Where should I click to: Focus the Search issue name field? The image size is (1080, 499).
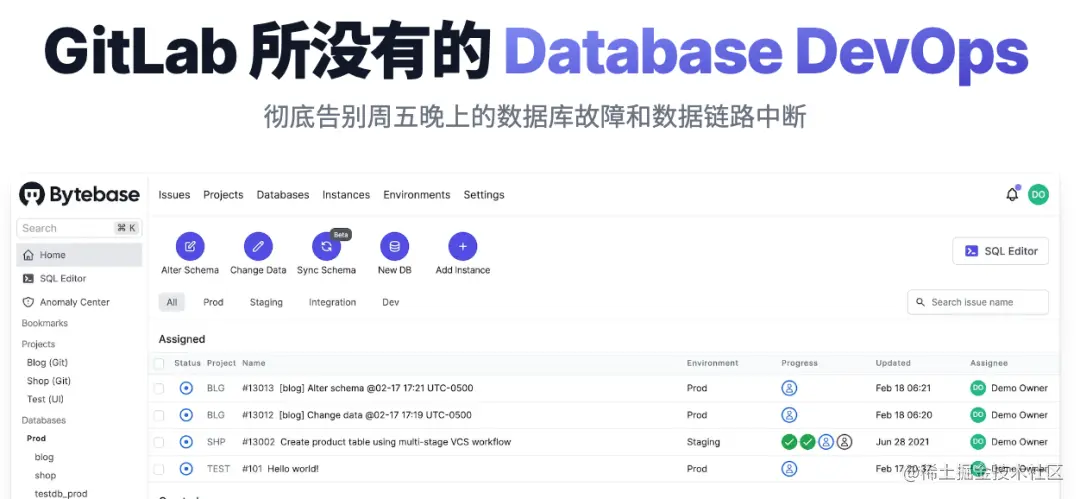[x=978, y=302]
